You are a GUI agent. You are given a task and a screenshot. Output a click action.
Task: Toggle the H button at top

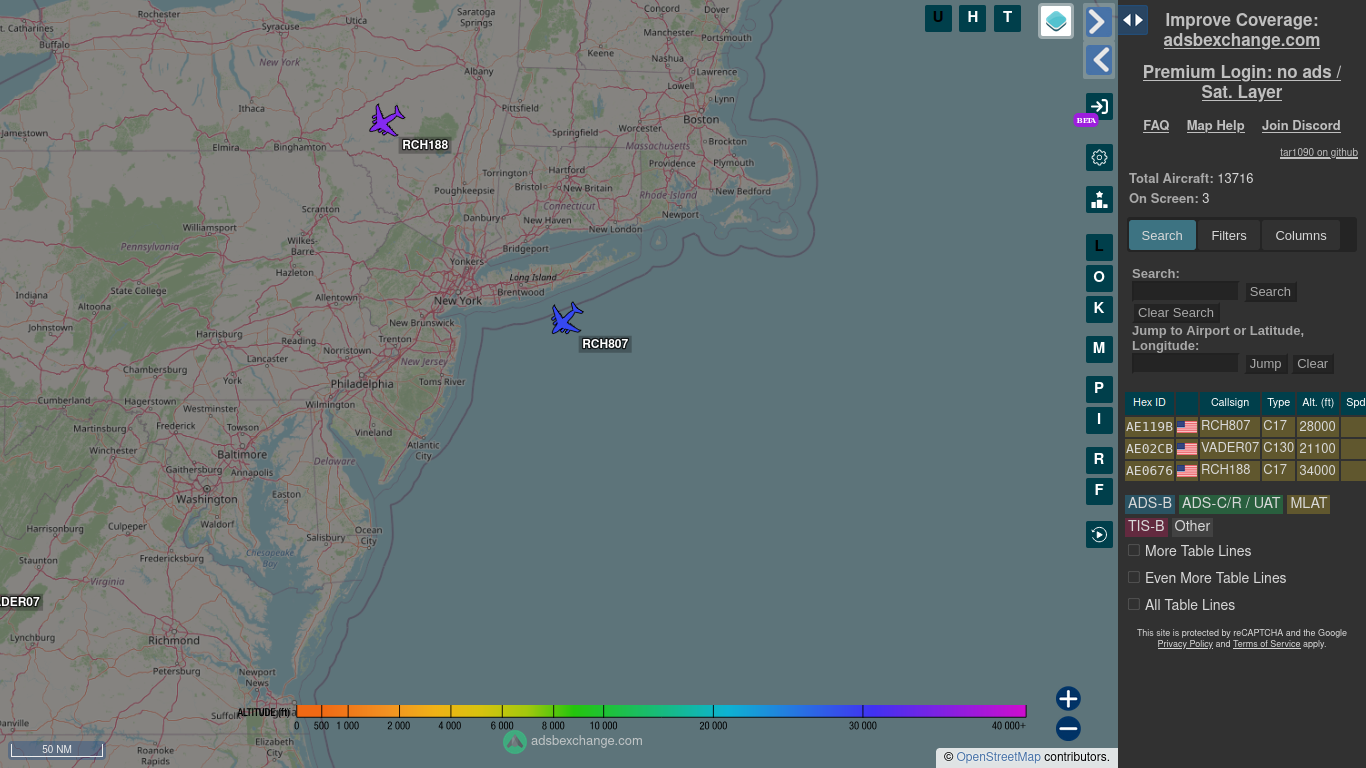(x=973, y=18)
